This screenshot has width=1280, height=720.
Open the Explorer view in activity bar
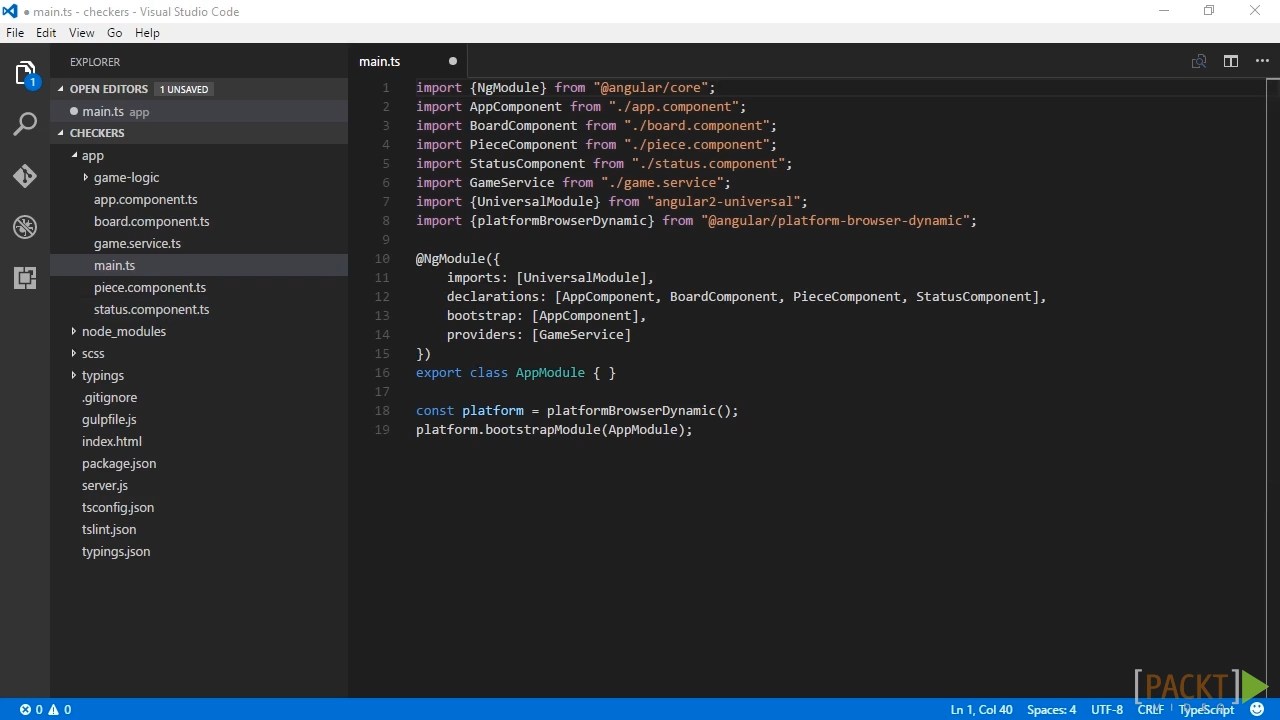(x=25, y=74)
